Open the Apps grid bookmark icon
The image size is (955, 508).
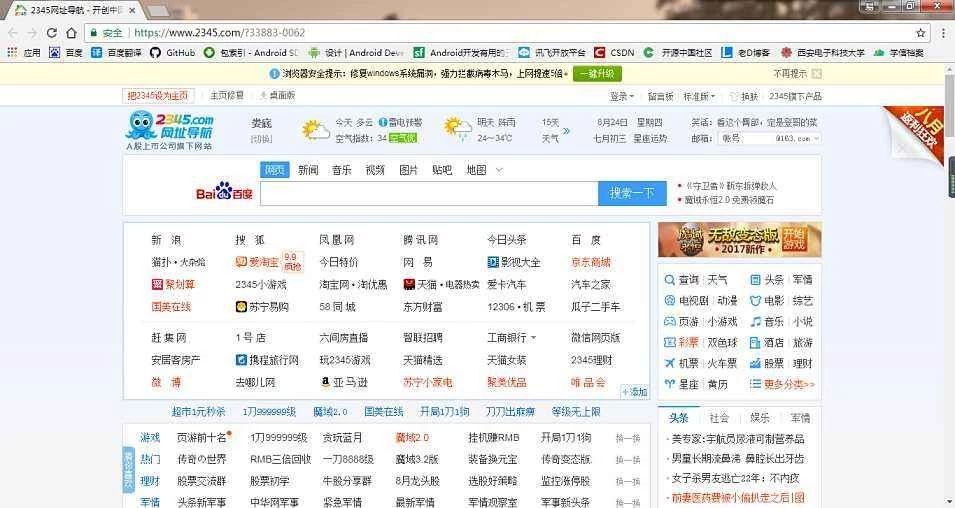12,53
